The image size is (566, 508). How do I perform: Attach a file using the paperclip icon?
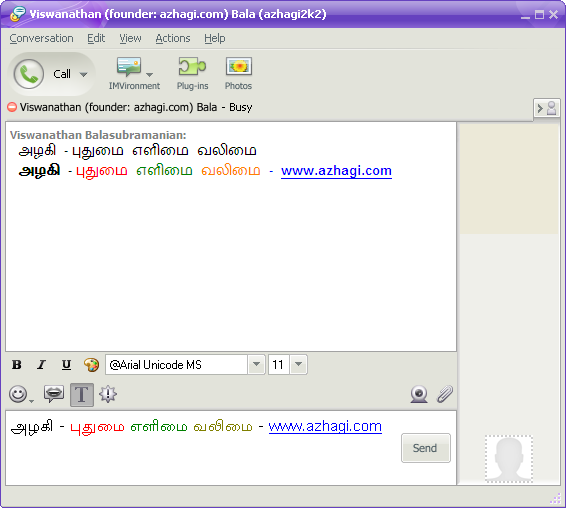pos(445,394)
